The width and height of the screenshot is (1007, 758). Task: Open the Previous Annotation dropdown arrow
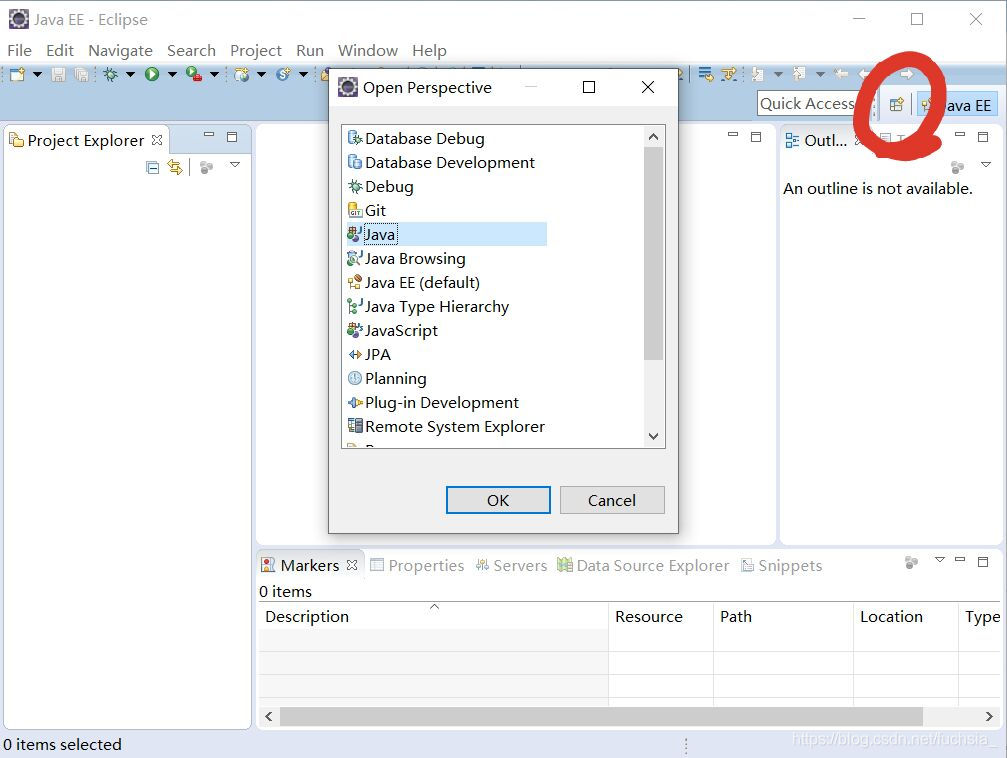point(820,75)
